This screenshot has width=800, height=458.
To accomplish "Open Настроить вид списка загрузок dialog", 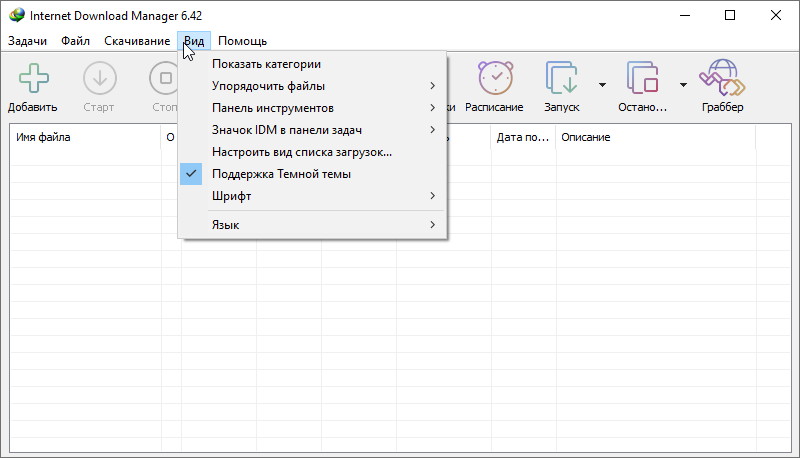I will click(x=312, y=152).
